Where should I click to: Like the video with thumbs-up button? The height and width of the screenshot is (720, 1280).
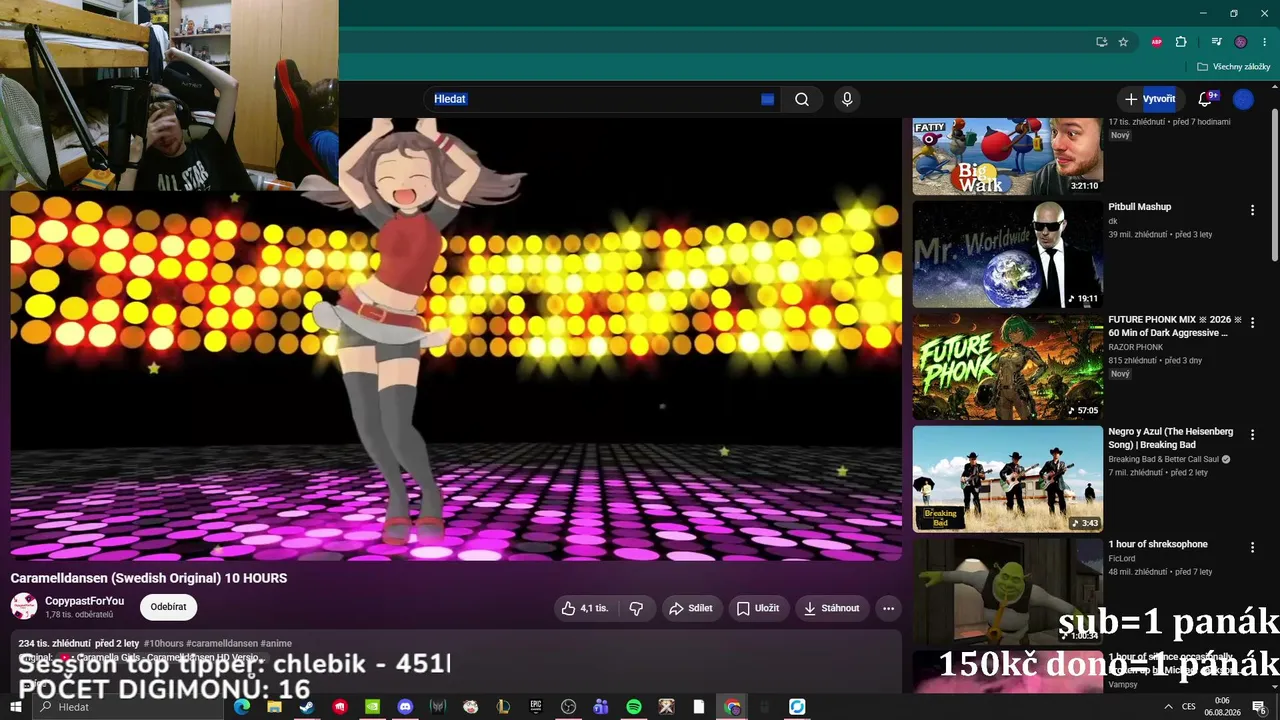[x=585, y=608]
